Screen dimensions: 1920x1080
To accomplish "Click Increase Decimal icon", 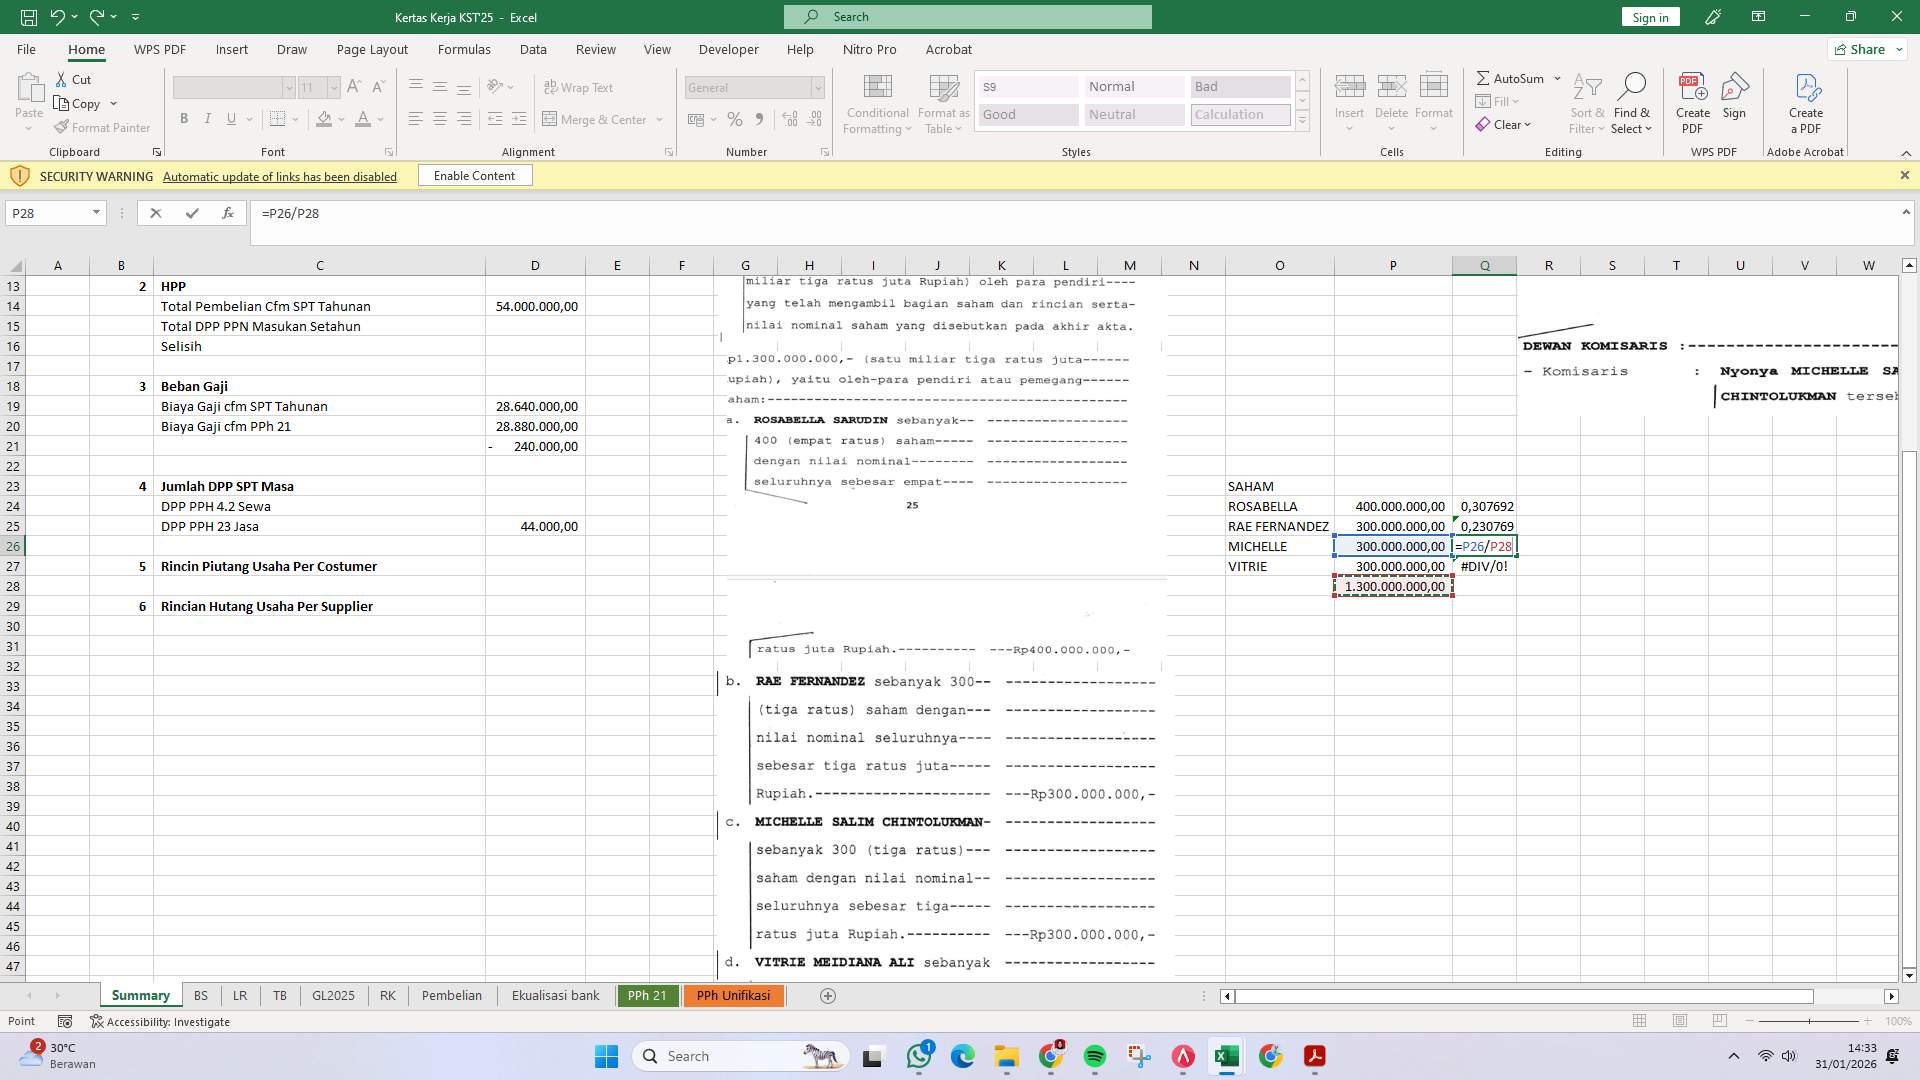I will [789, 119].
